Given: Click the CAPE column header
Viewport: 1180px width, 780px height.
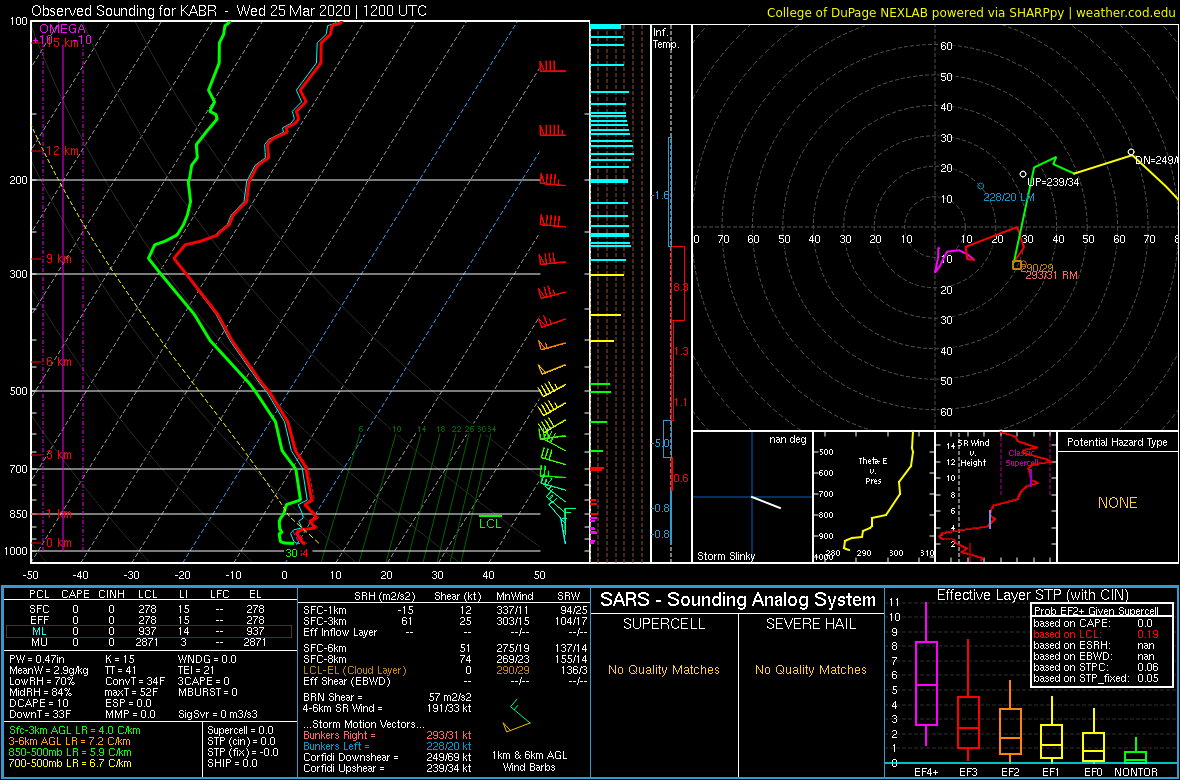Looking at the screenshot, I should point(75,594).
